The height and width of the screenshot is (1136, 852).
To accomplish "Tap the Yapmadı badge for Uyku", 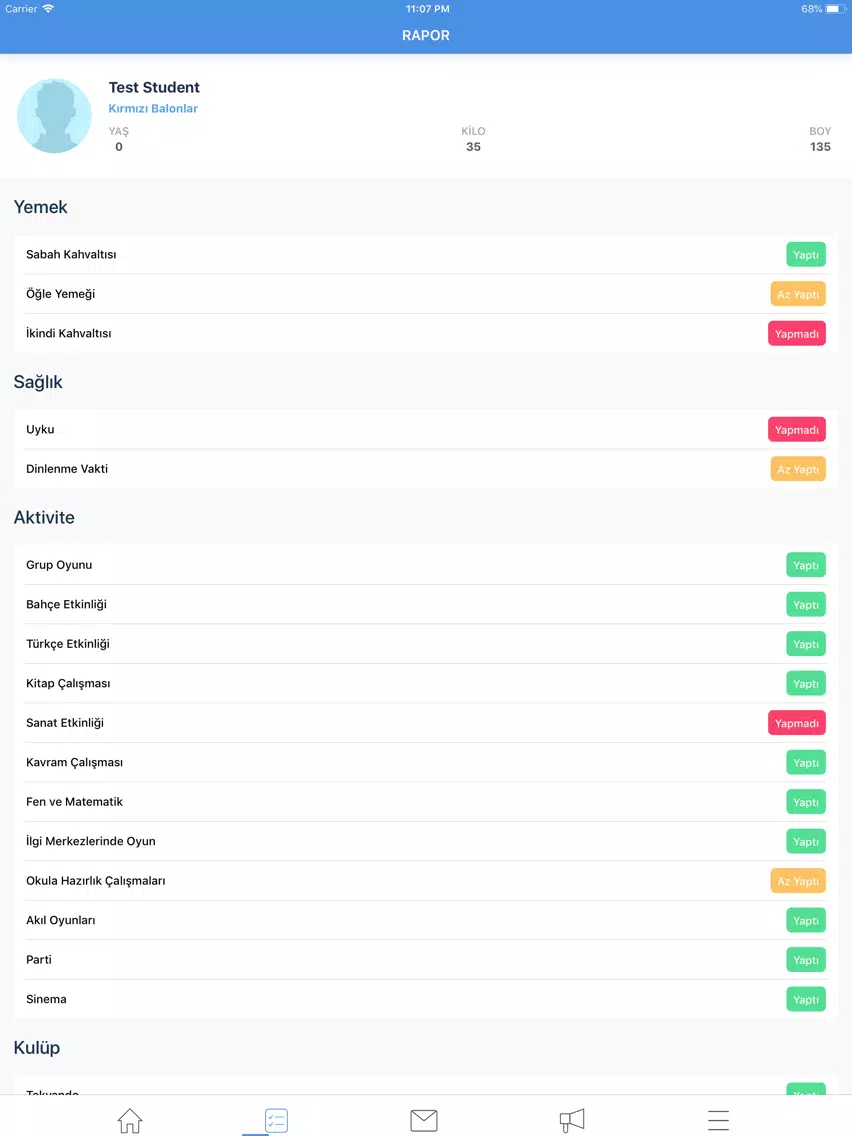I will click(x=796, y=430).
